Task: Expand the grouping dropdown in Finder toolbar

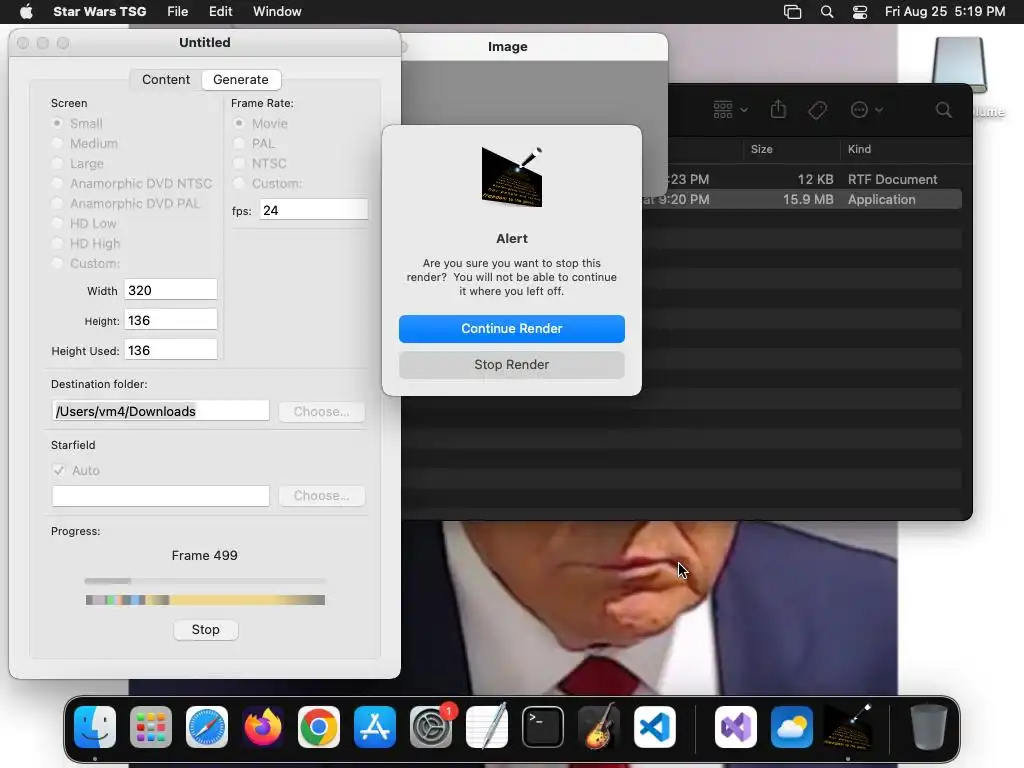Action: pyautogui.click(x=730, y=110)
